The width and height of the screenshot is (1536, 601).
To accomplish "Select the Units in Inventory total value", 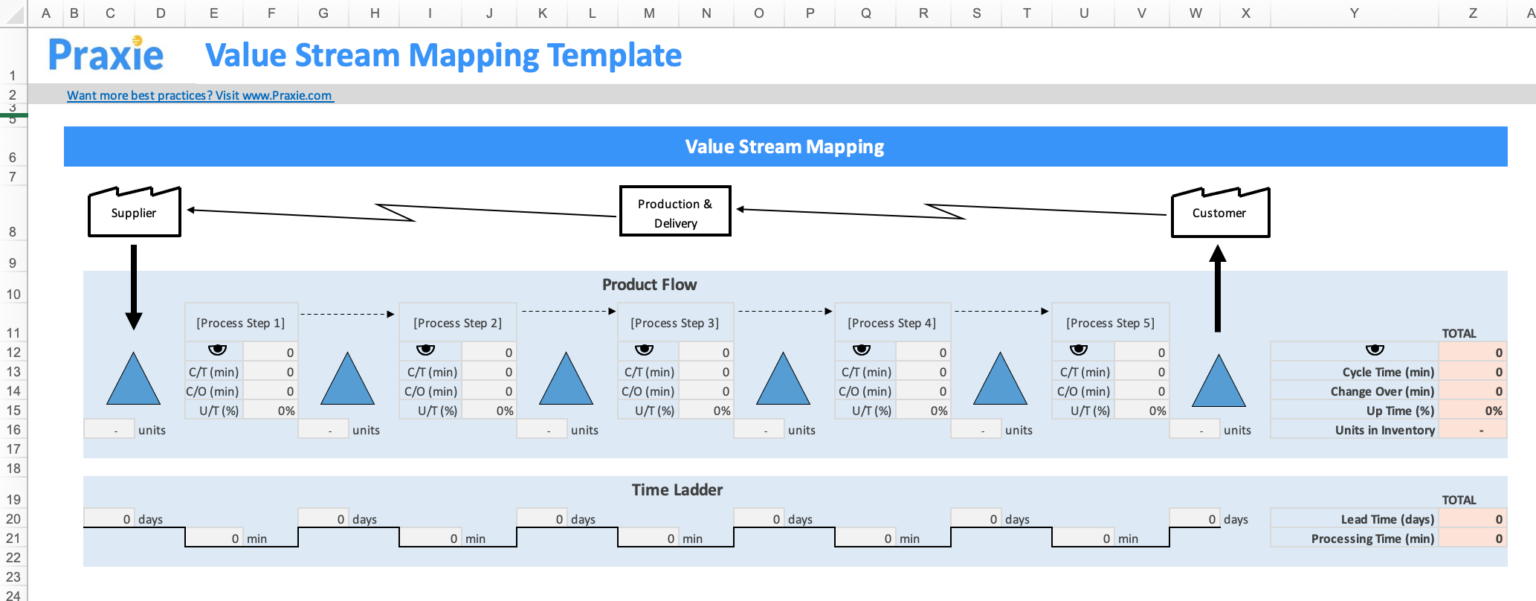I will pos(1472,429).
